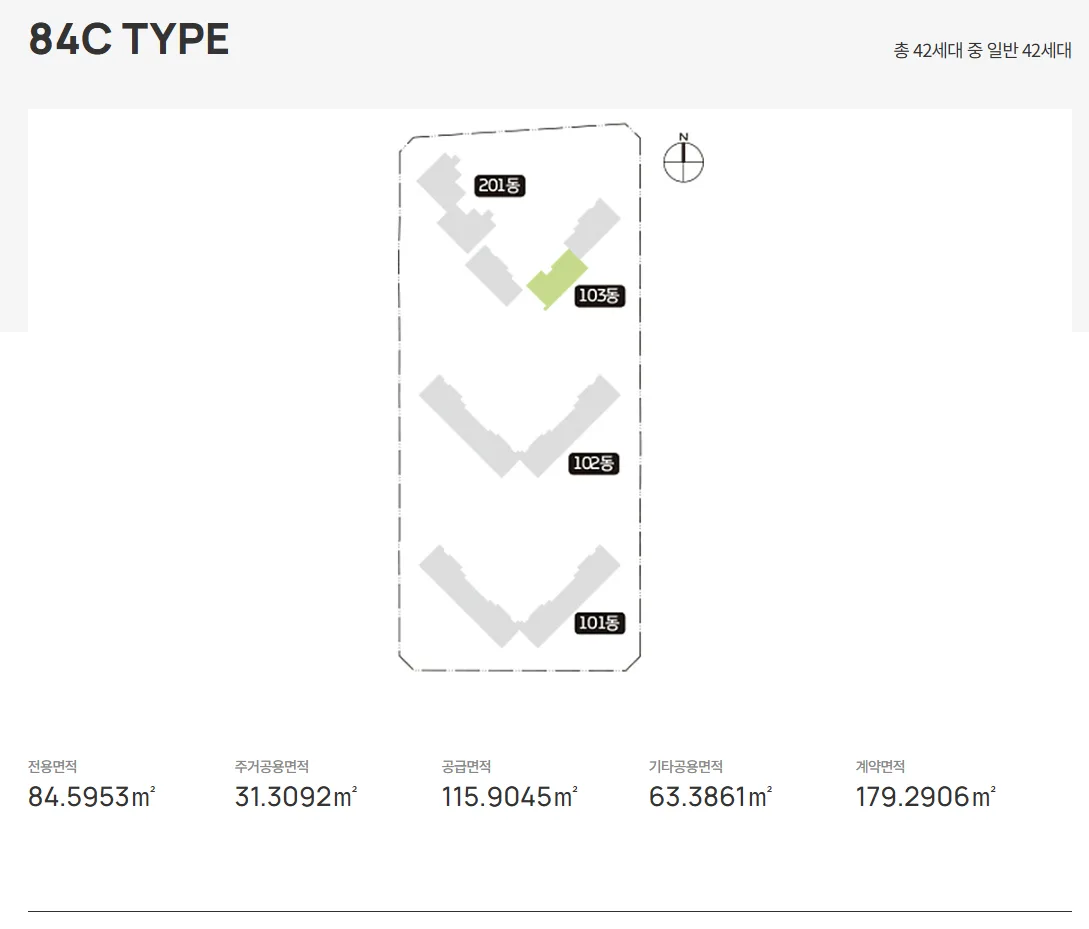Viewport: 1089px width, 929px height.
Task: Click the 101동 gray building shape
Action: [519, 596]
